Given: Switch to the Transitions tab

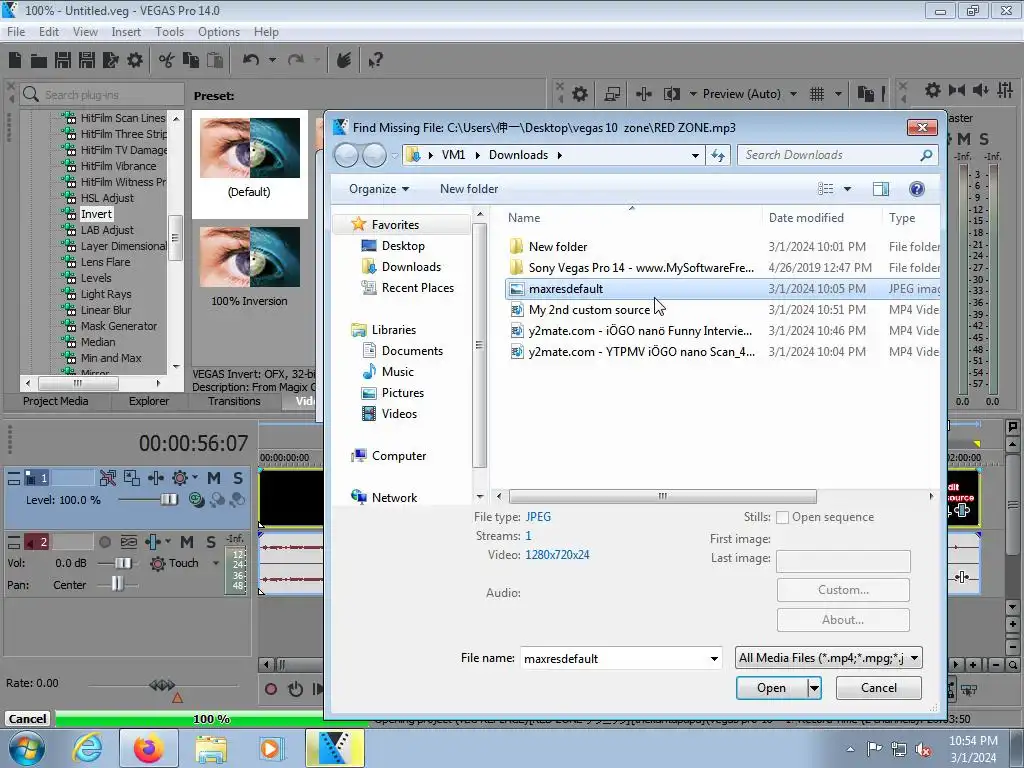Looking at the screenshot, I should pyautogui.click(x=234, y=401).
